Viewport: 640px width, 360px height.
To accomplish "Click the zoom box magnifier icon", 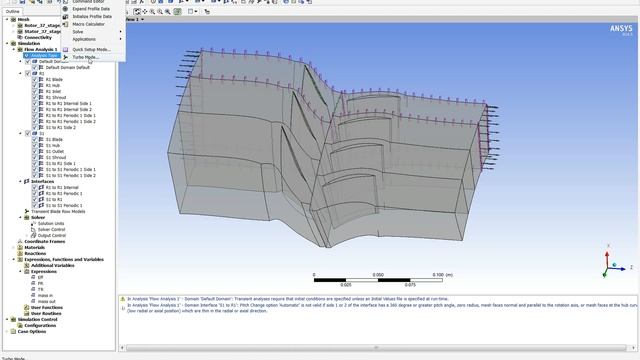I will click(168, 11).
